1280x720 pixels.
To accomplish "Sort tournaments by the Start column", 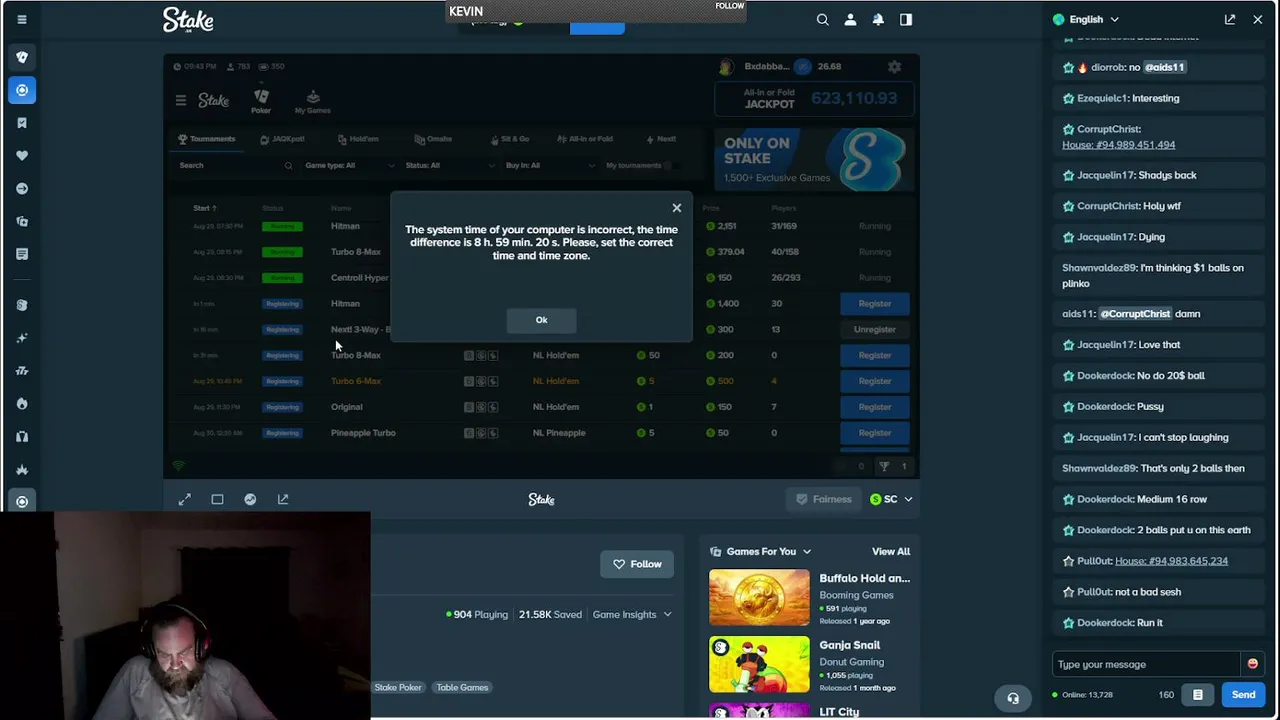I will coord(204,208).
